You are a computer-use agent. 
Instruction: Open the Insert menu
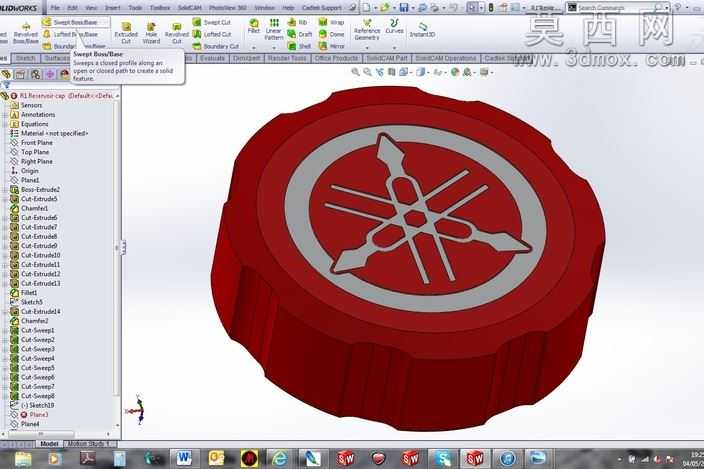coord(112,8)
